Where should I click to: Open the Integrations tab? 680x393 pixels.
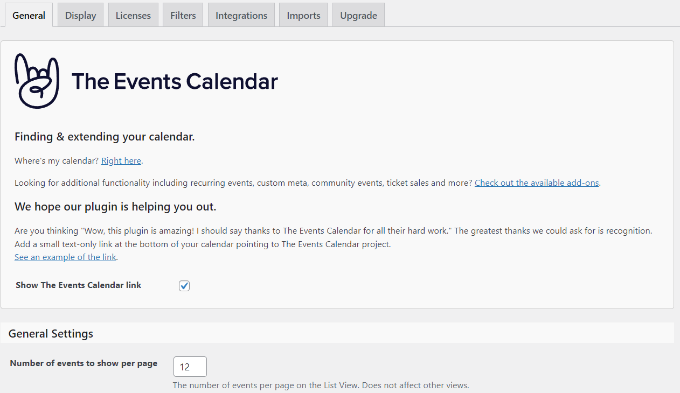[x=241, y=15]
